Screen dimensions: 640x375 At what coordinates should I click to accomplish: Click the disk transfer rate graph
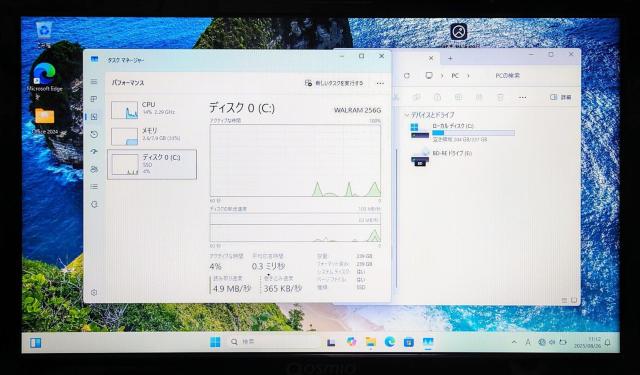[295, 227]
